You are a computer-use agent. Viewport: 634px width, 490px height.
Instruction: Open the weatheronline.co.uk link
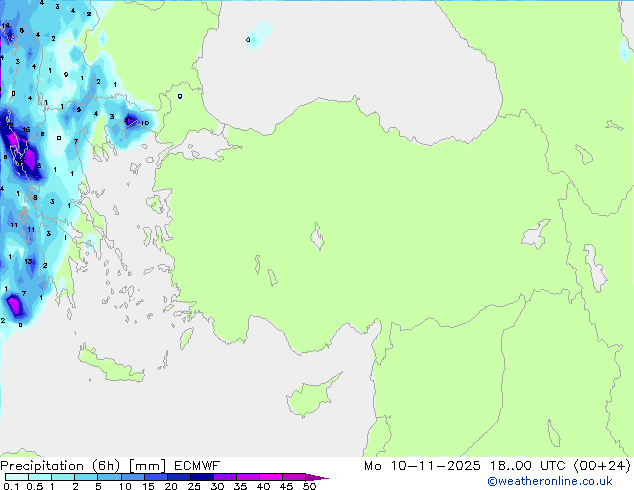550,481
